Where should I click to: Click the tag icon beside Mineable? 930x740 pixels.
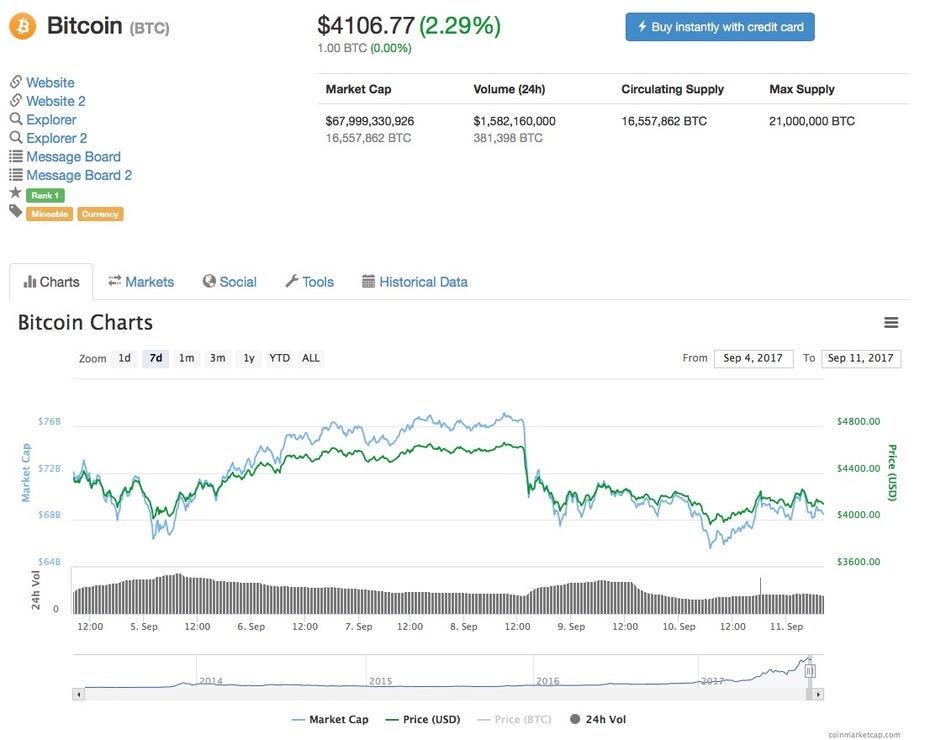tap(15, 211)
